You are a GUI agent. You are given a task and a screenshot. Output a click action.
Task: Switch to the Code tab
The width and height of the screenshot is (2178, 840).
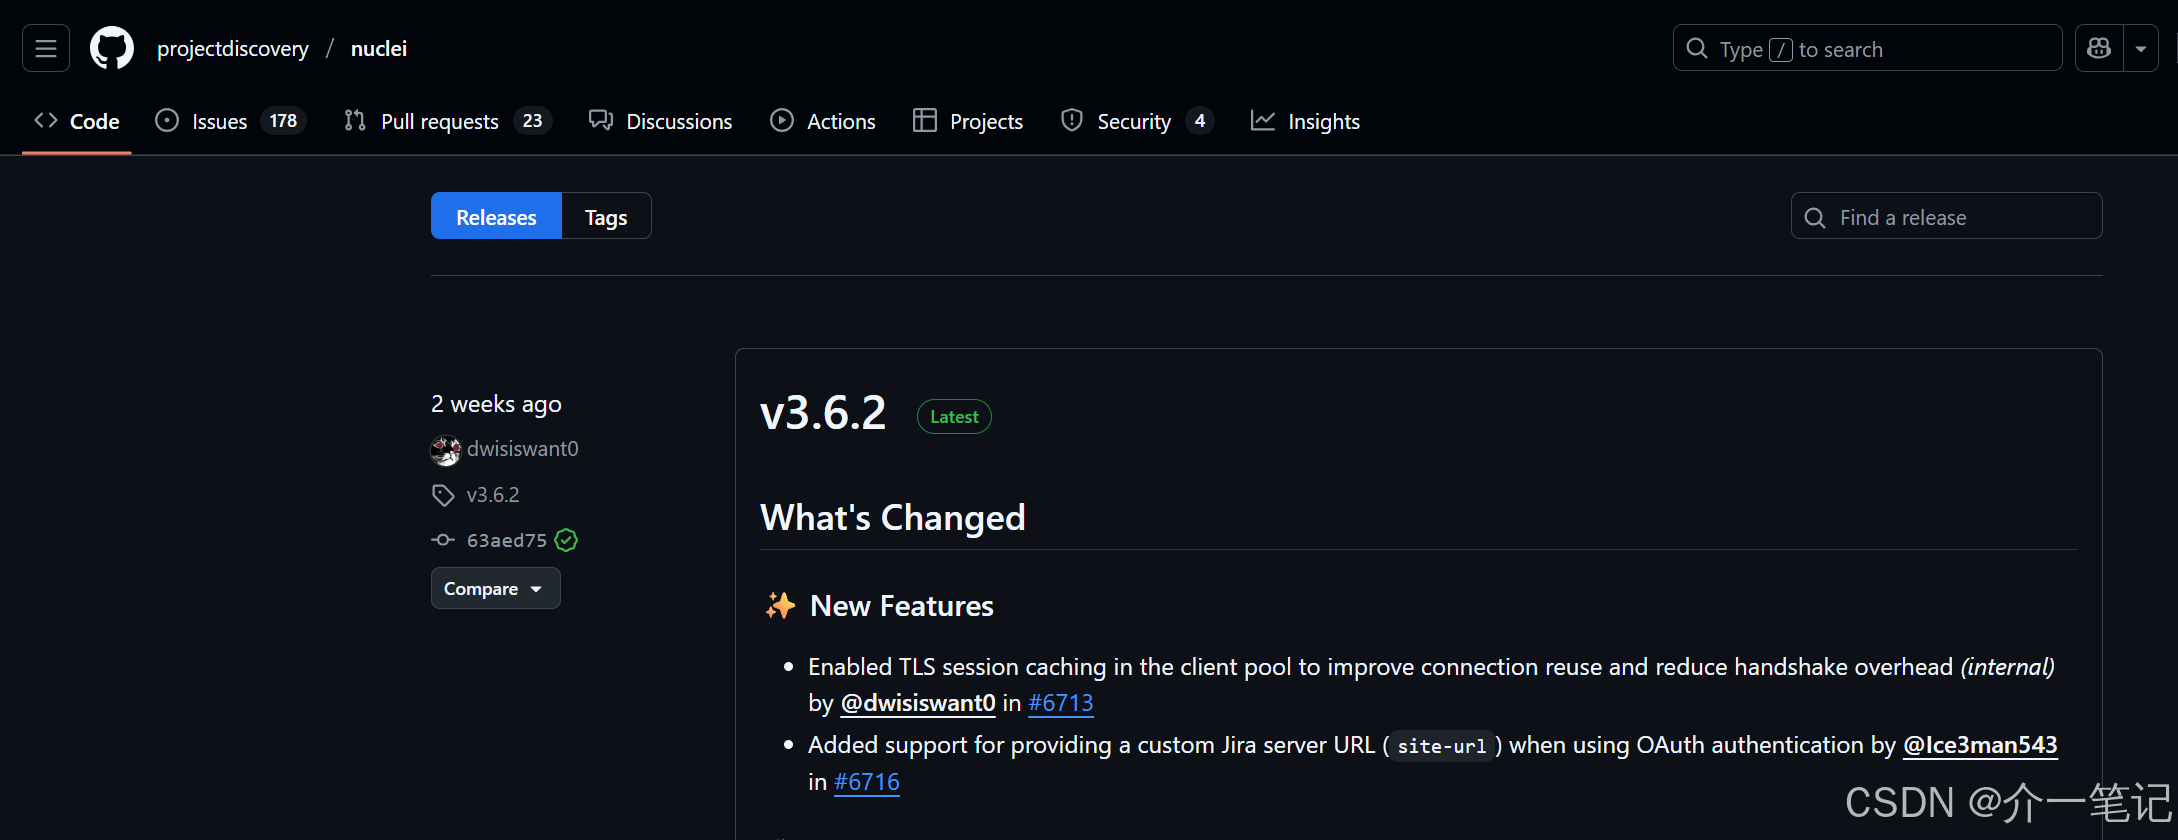[x=77, y=121]
